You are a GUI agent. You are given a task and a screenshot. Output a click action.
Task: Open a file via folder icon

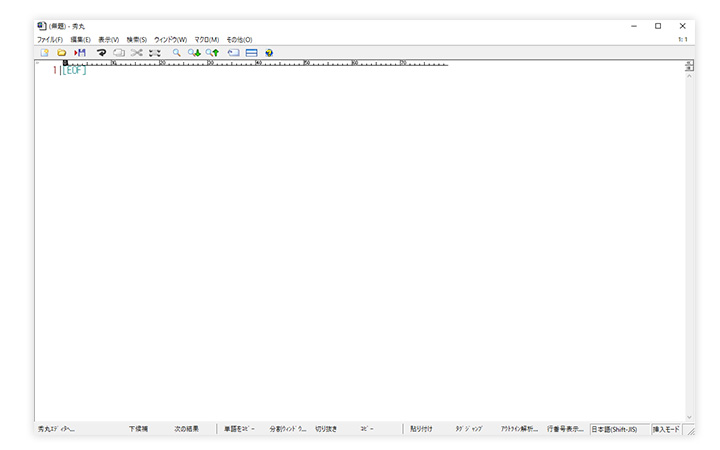coord(61,52)
